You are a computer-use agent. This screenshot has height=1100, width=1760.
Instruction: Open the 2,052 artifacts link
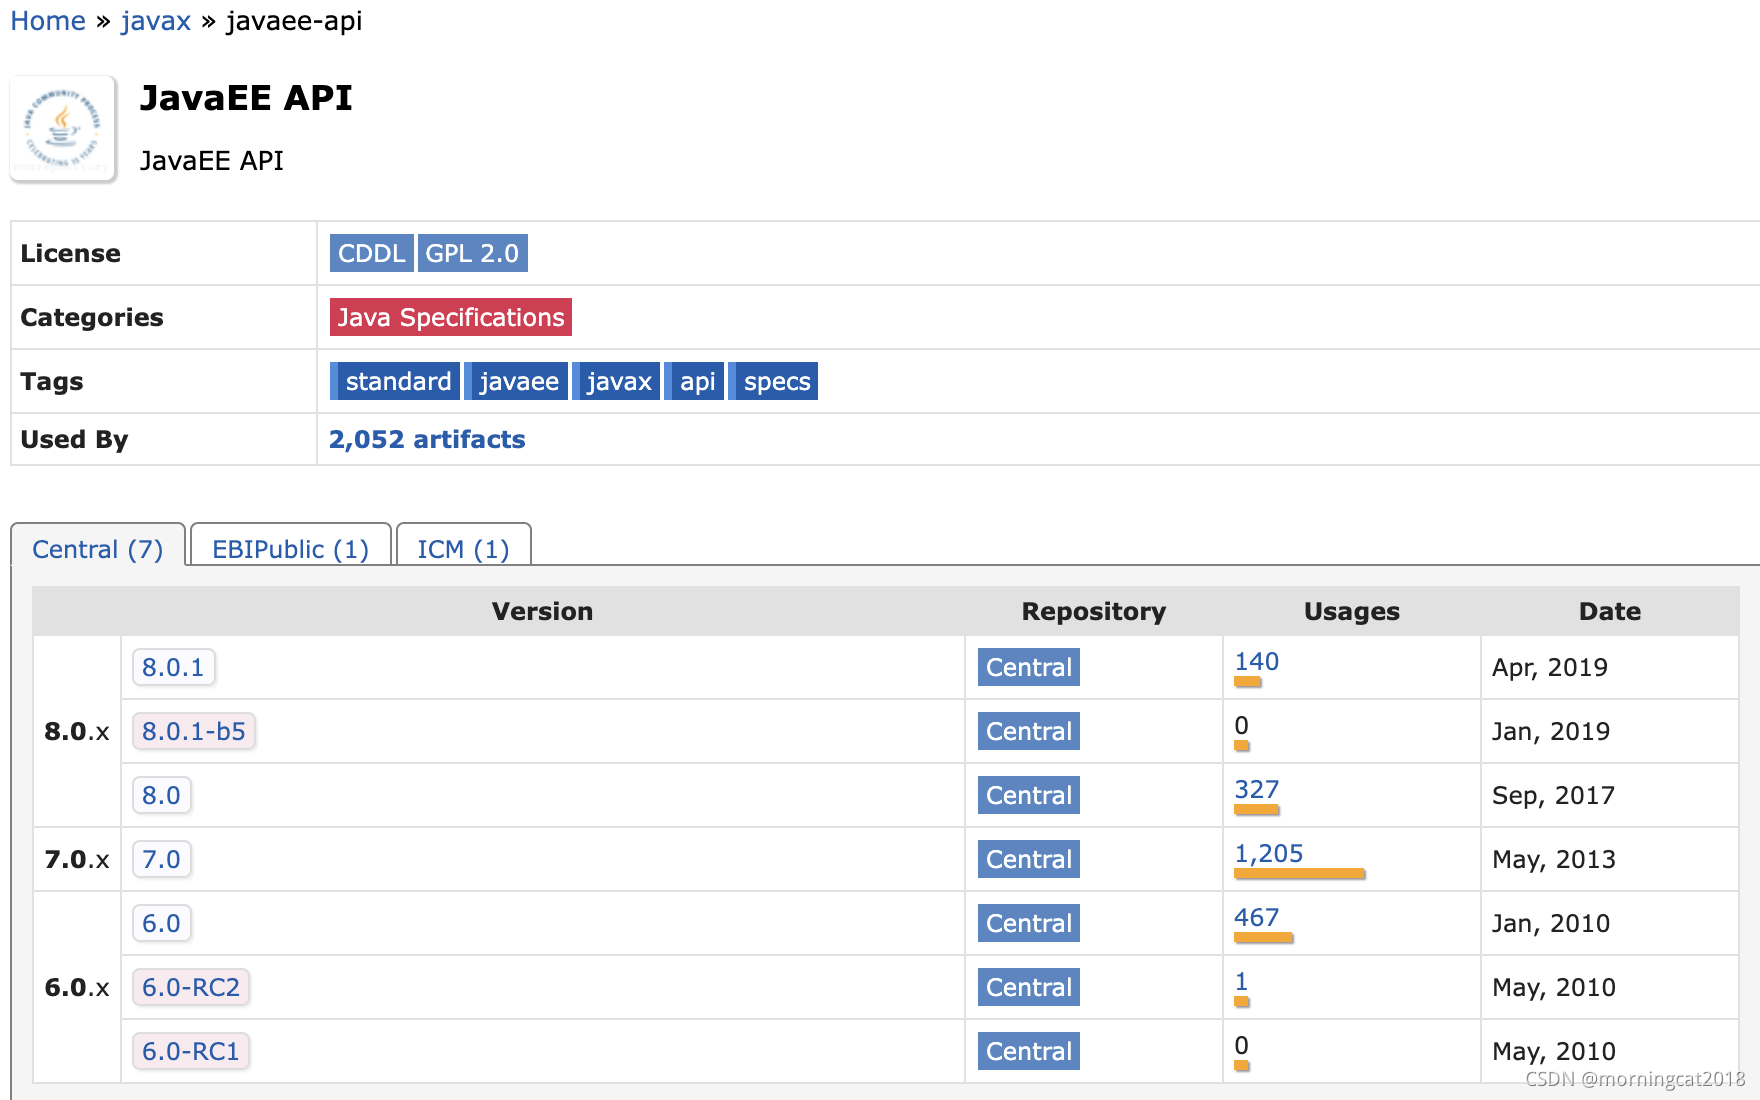[427, 439]
